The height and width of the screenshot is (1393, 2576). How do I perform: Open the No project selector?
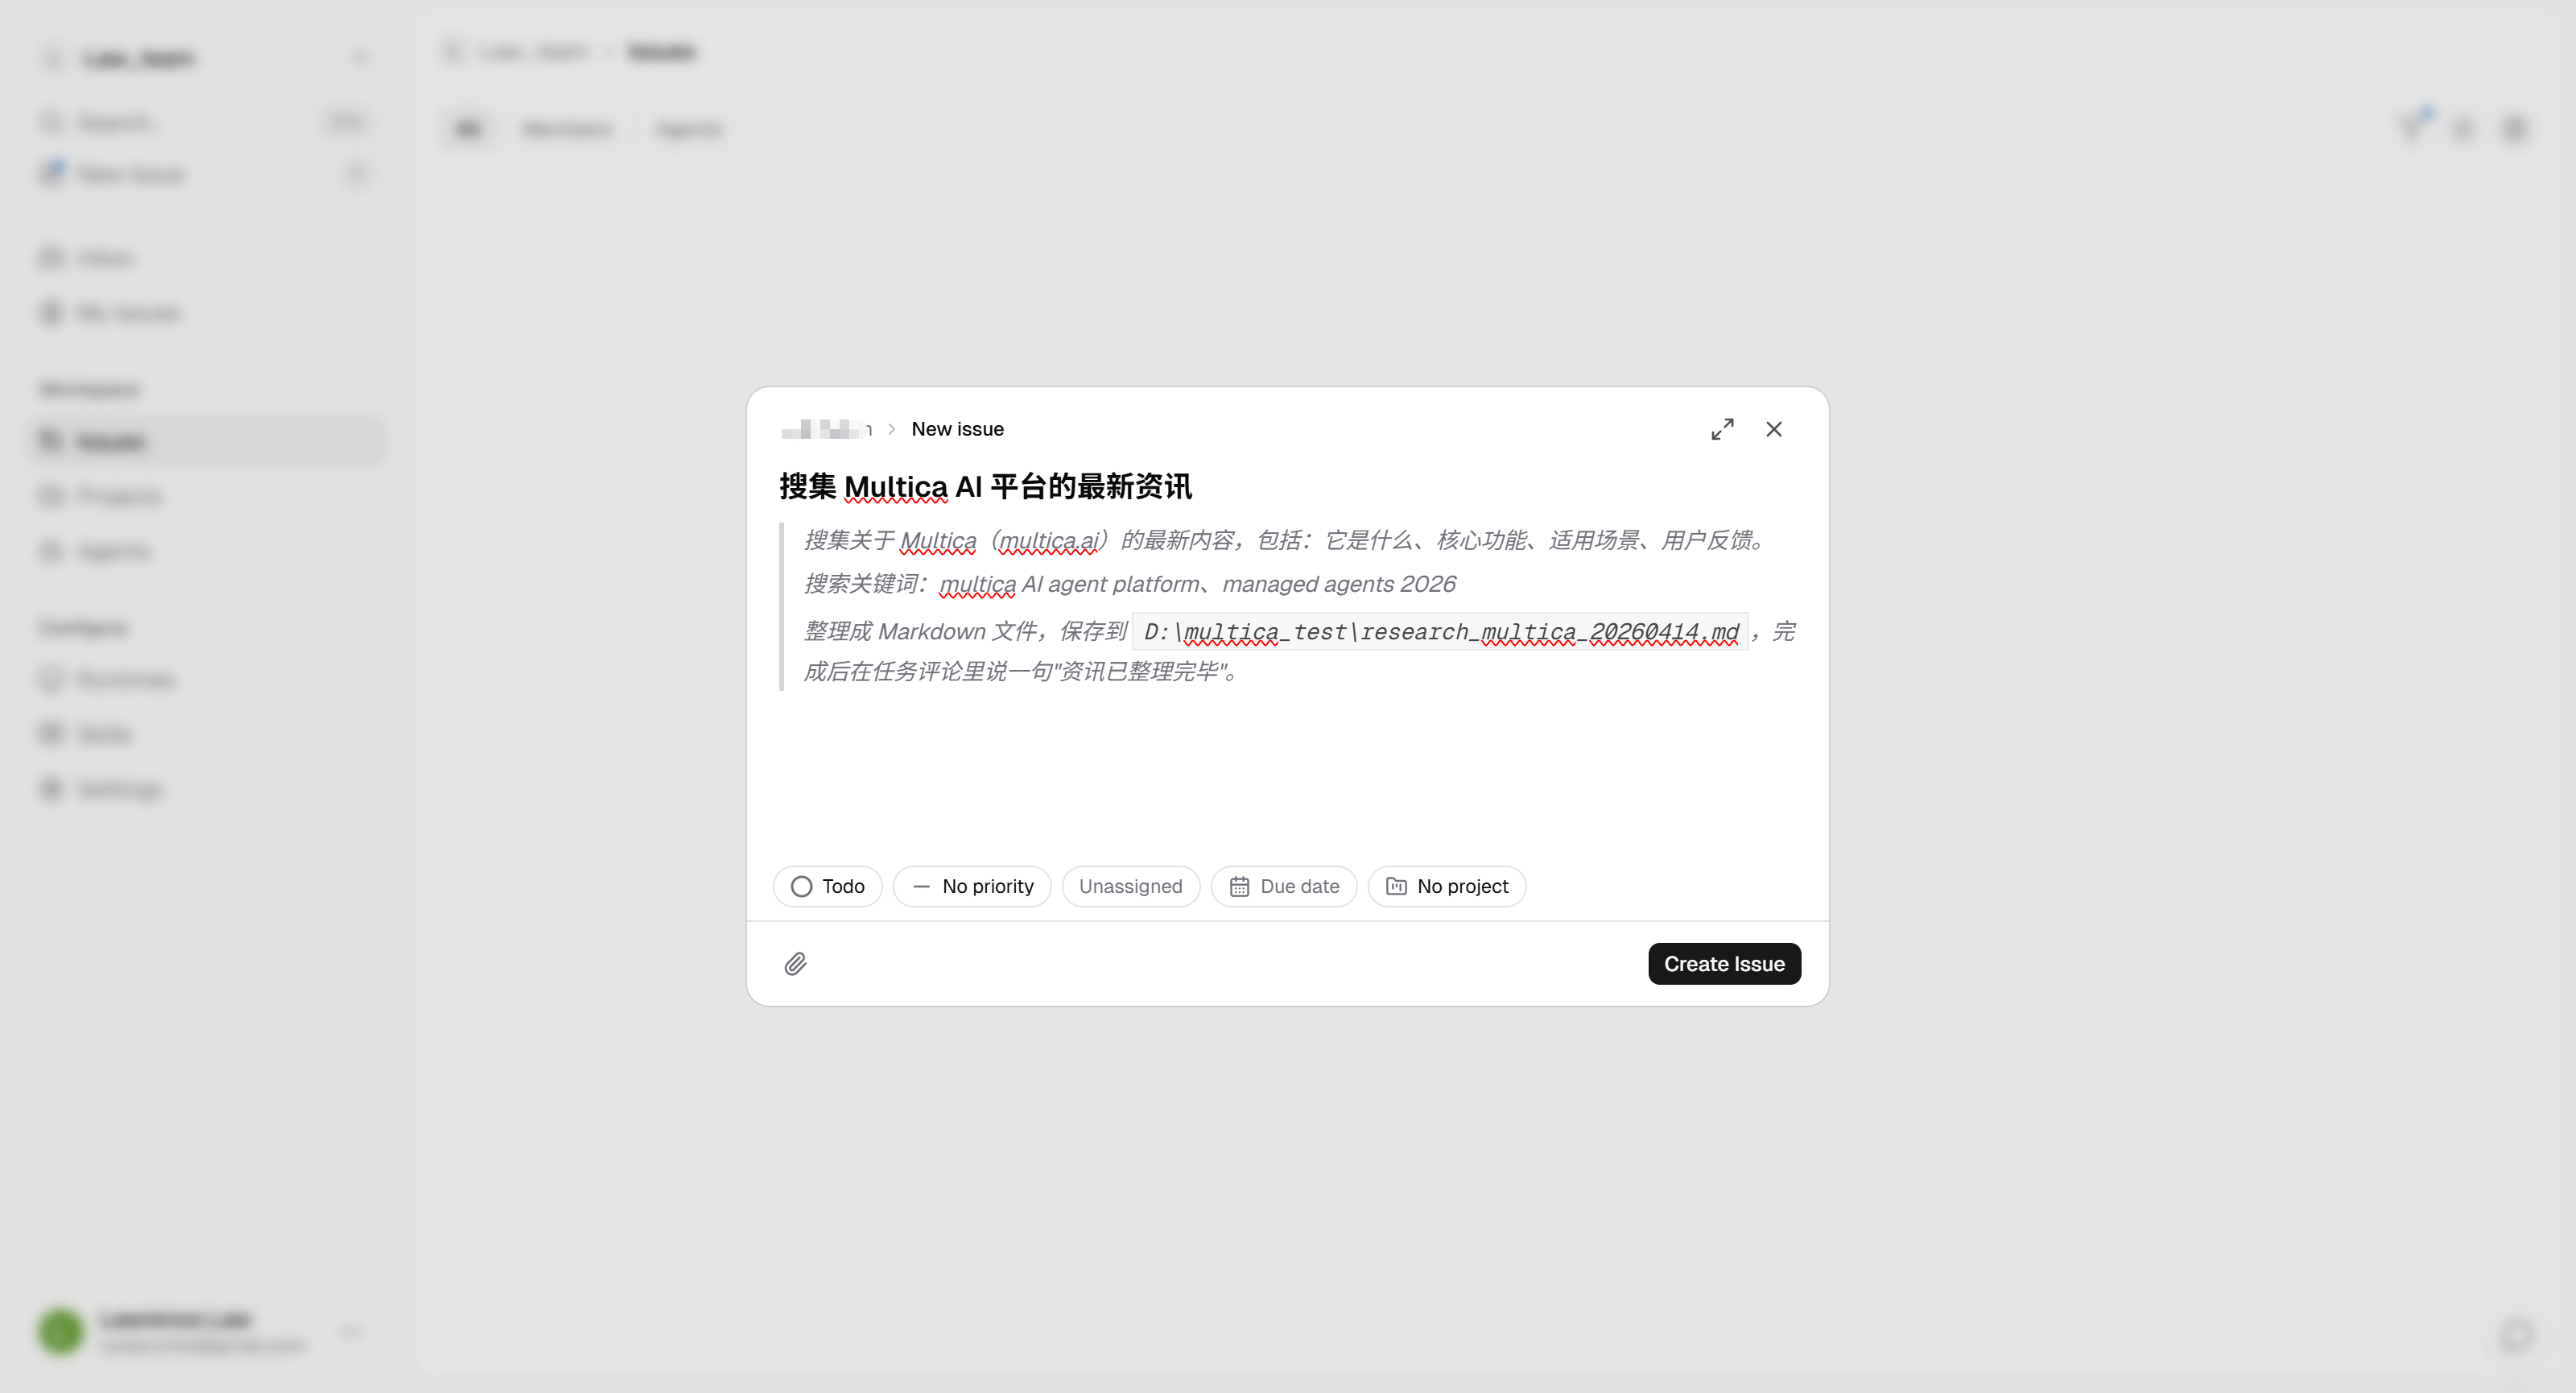click(1447, 886)
